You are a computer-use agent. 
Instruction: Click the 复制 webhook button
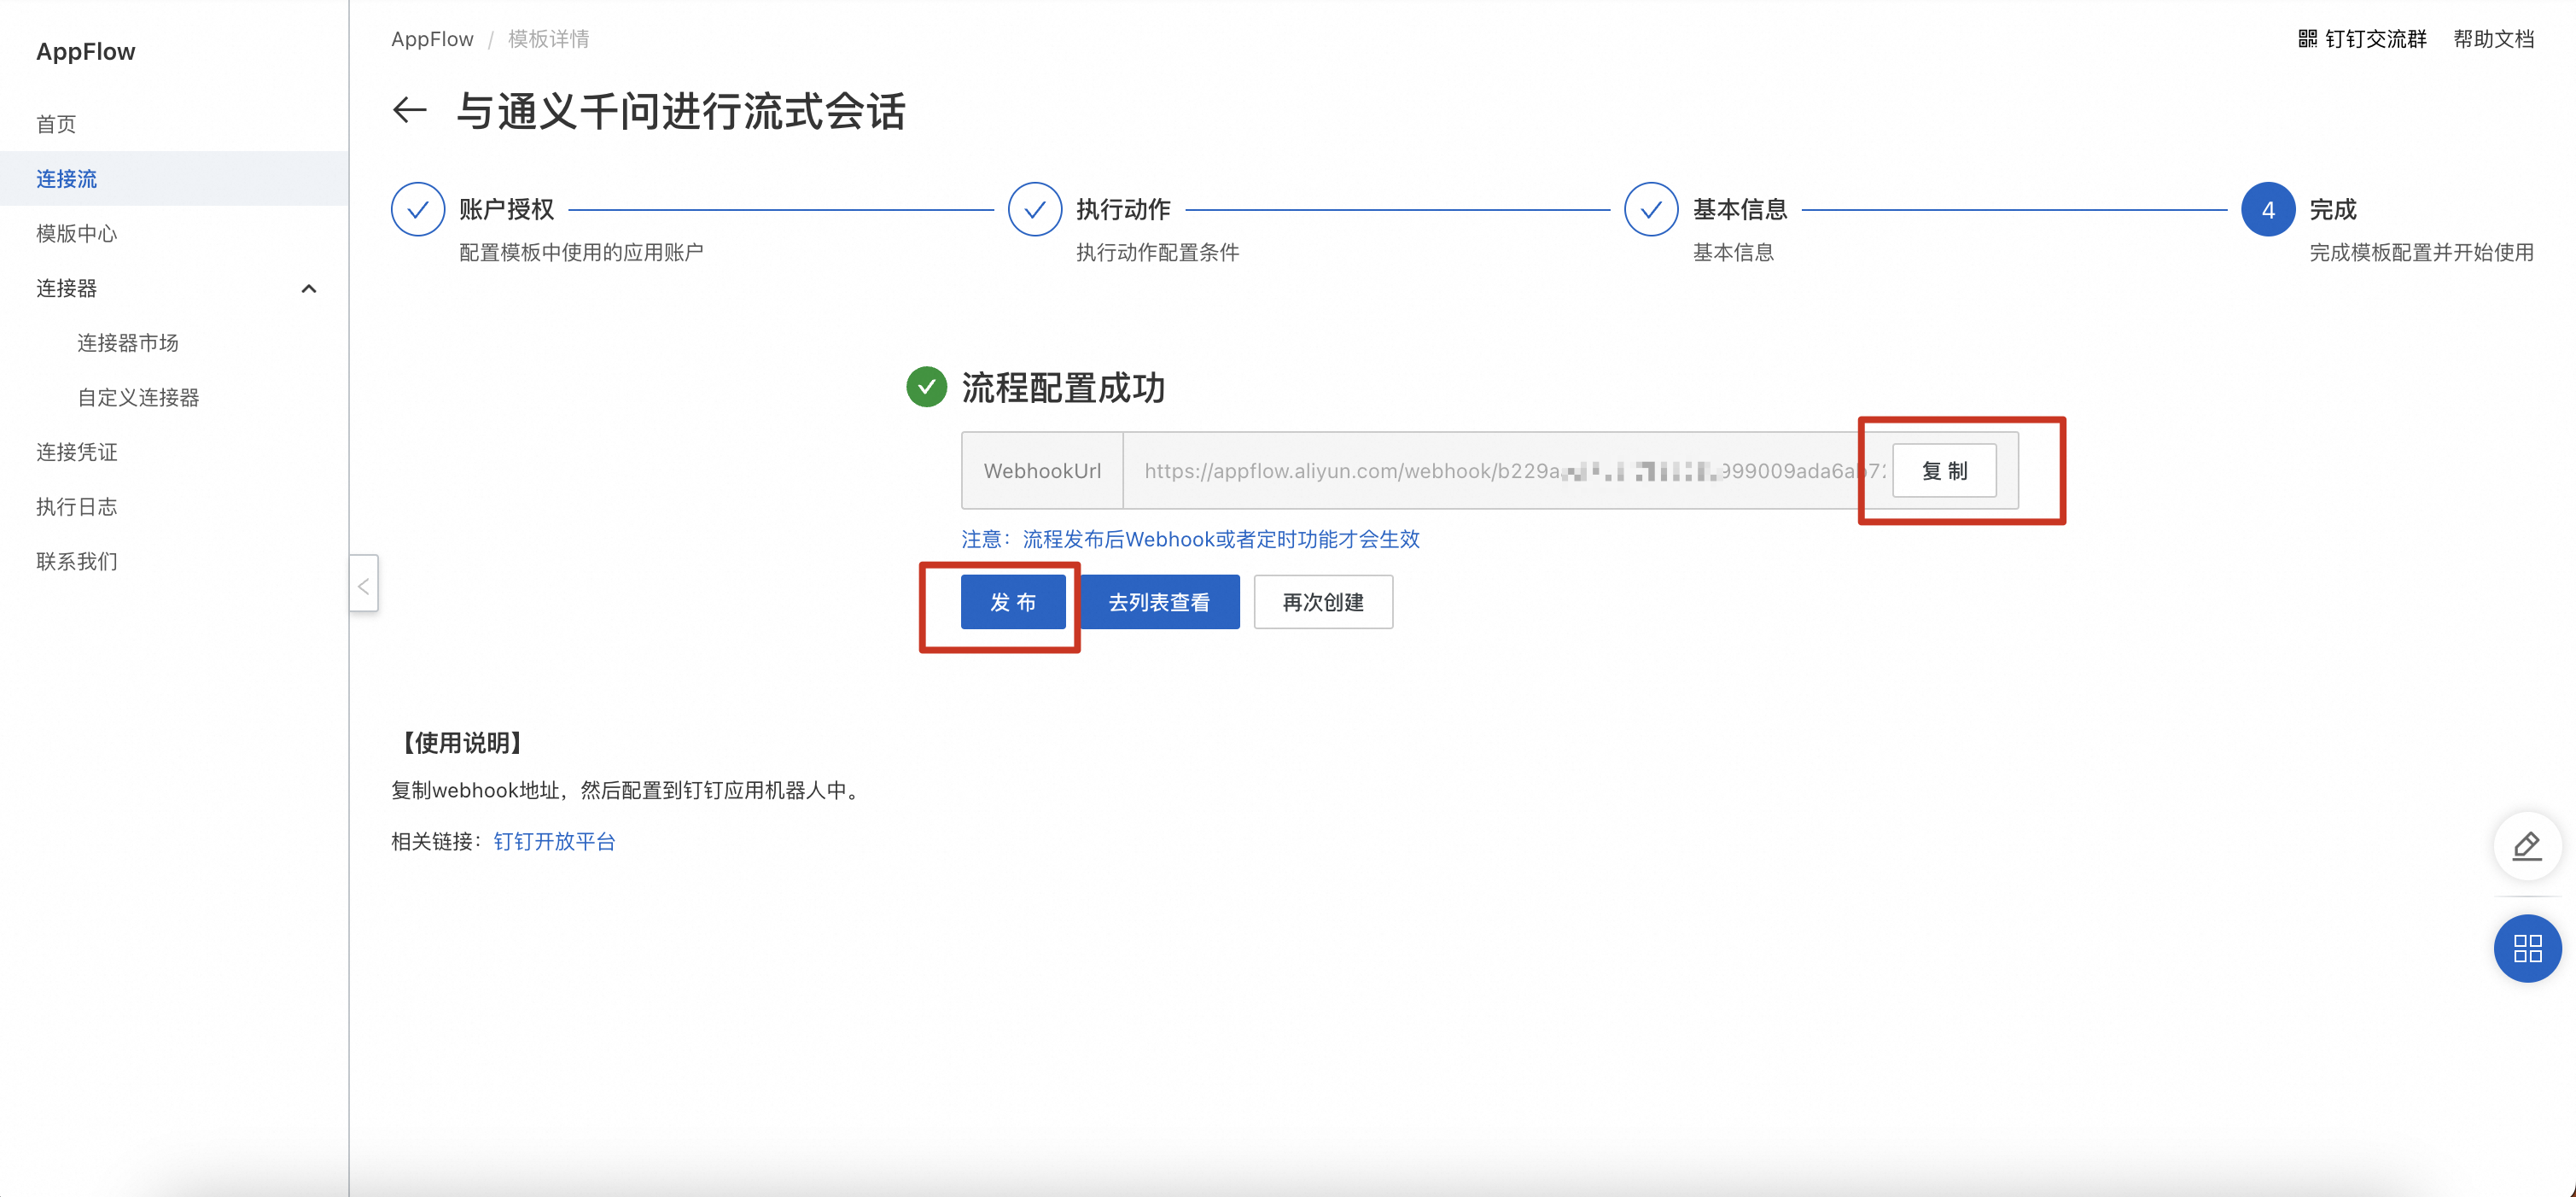coord(1944,470)
